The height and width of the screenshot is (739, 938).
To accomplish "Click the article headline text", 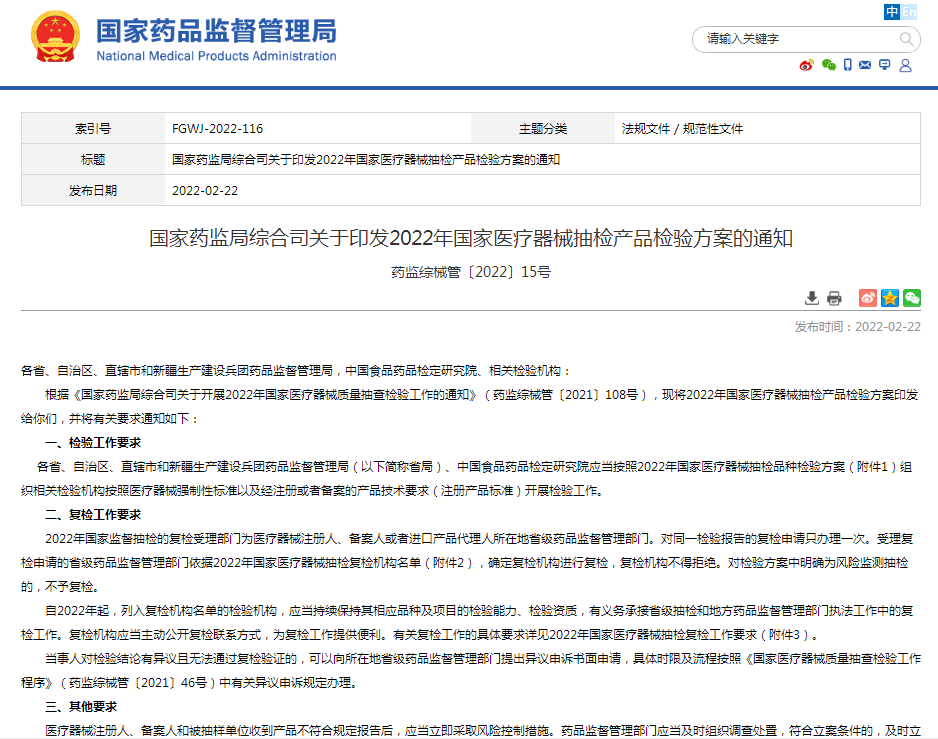I will click(x=470, y=239).
